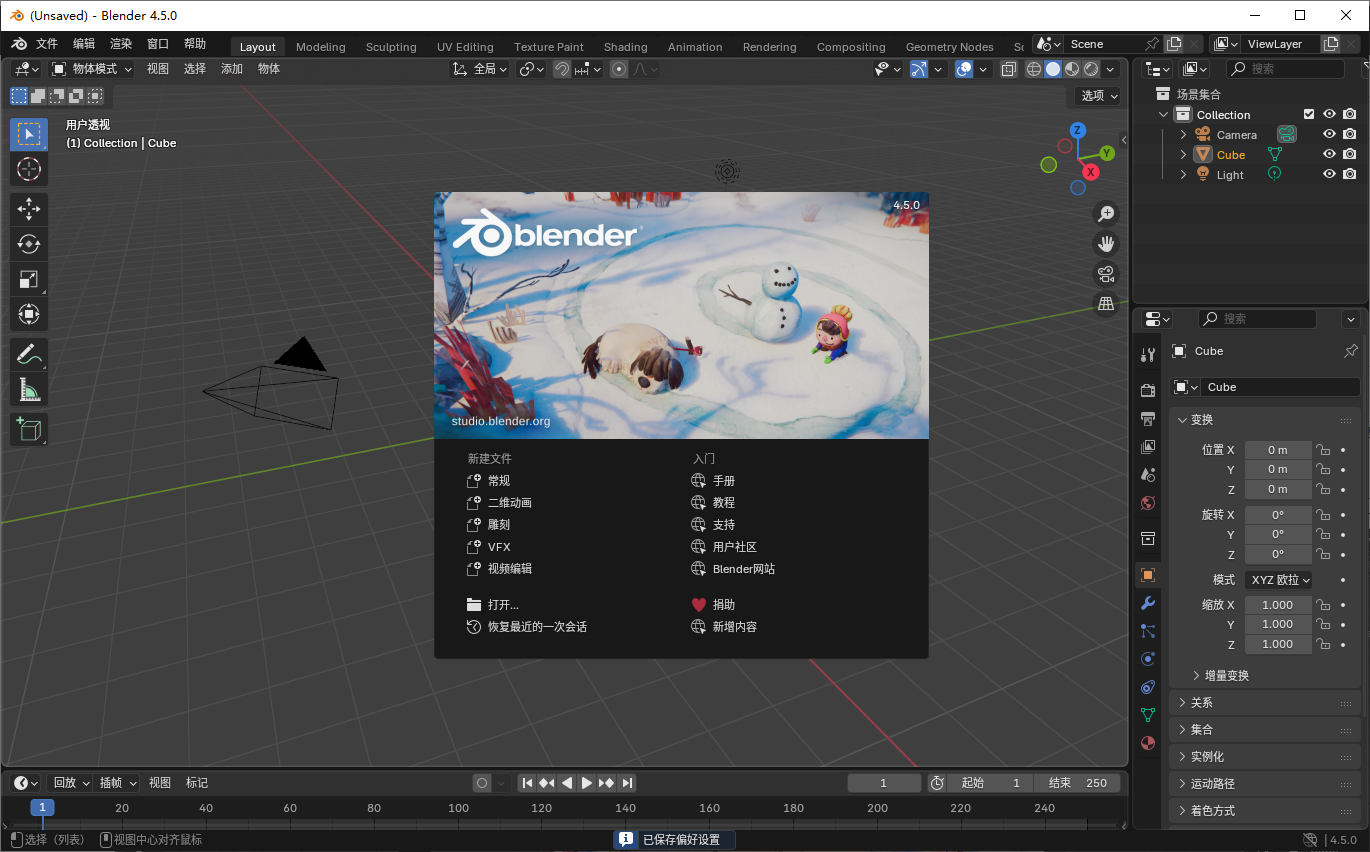The width and height of the screenshot is (1370, 852).
Task: Select the Transform tool
Action: [x=29, y=315]
